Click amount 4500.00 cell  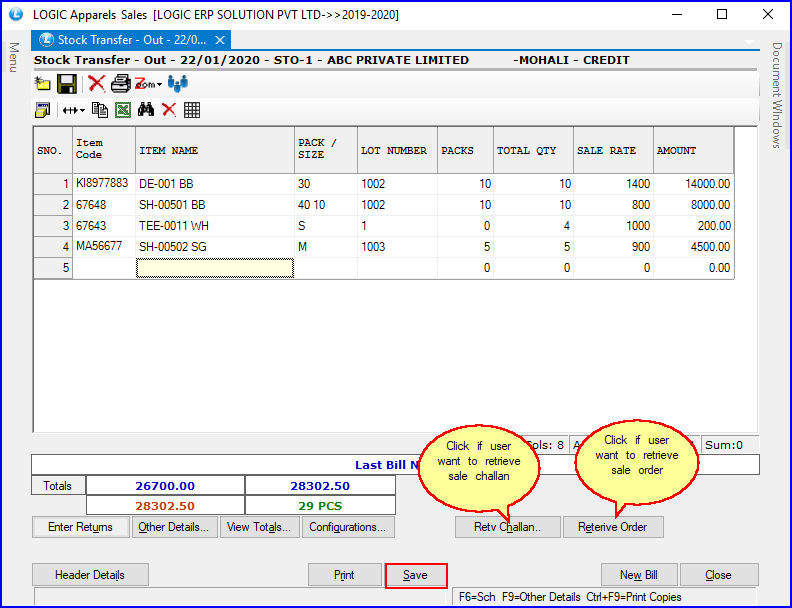(x=694, y=247)
